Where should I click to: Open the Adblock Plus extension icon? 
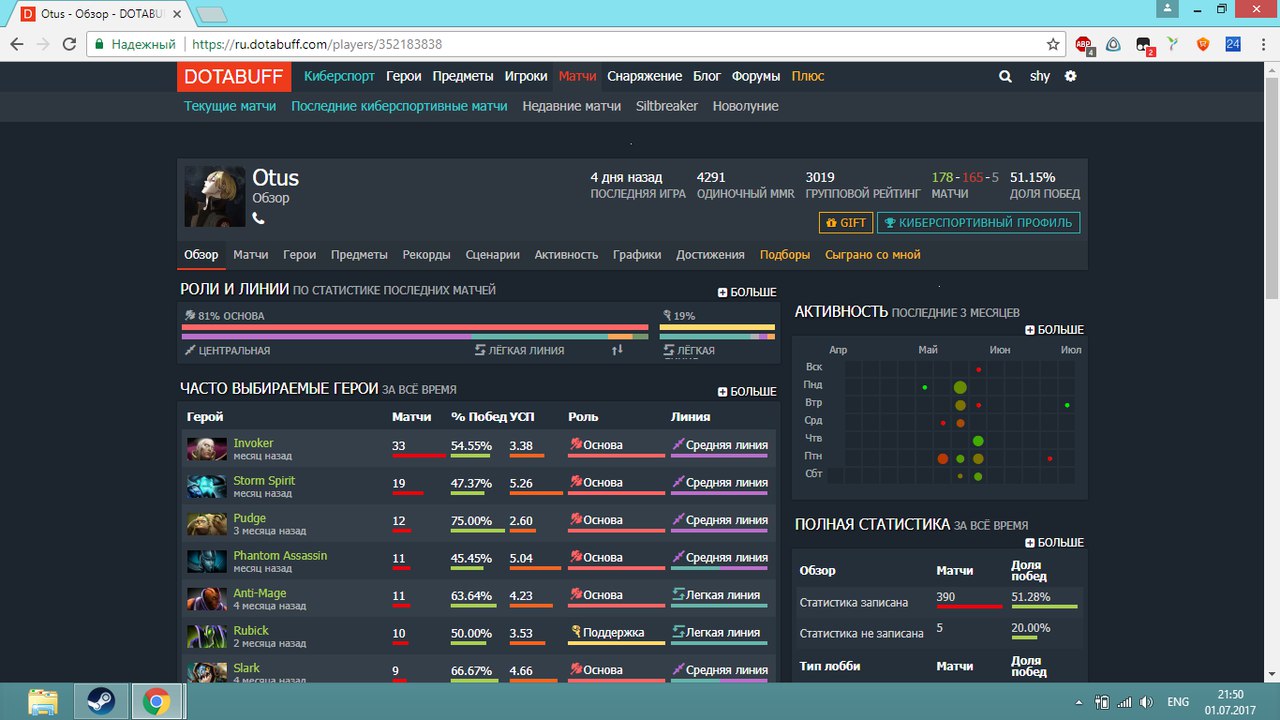click(x=1084, y=44)
